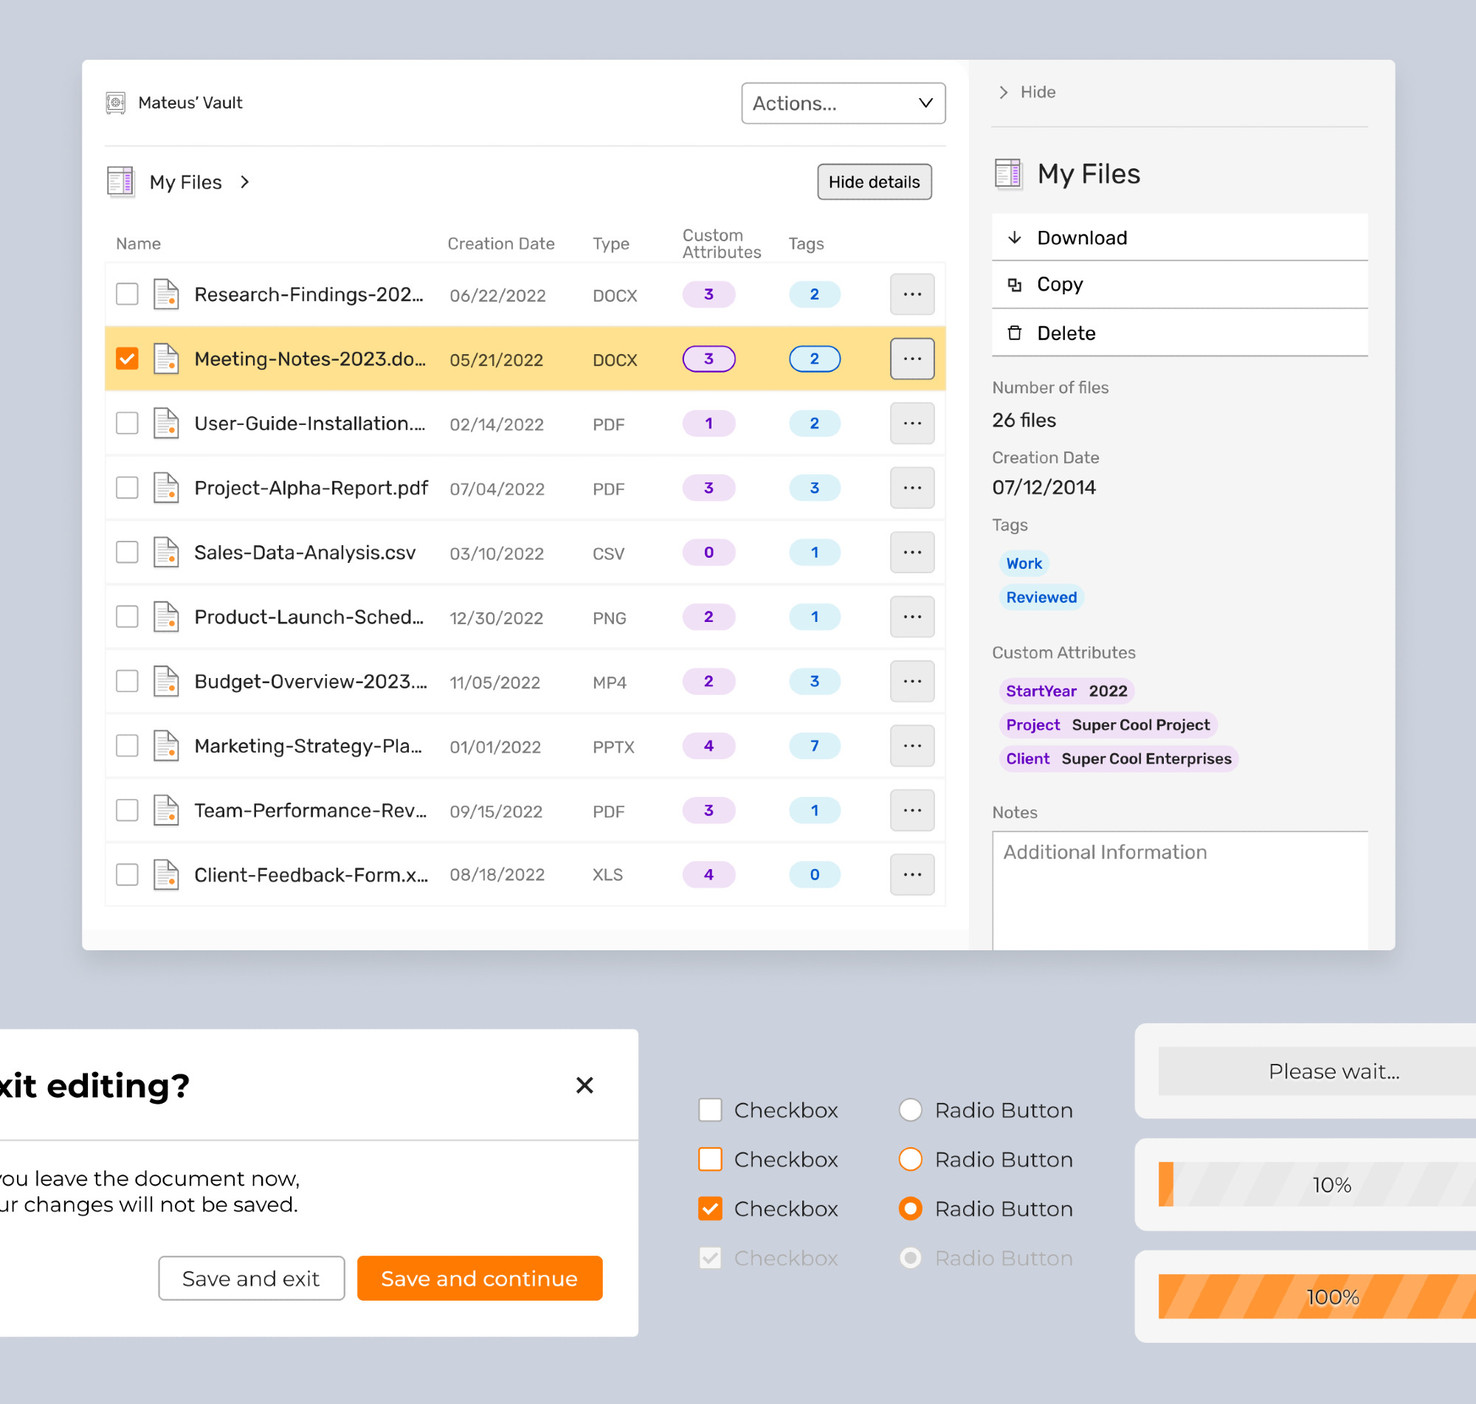Open custom attributes badge for User-Guide-Installation
The height and width of the screenshot is (1404, 1476).
[709, 423]
